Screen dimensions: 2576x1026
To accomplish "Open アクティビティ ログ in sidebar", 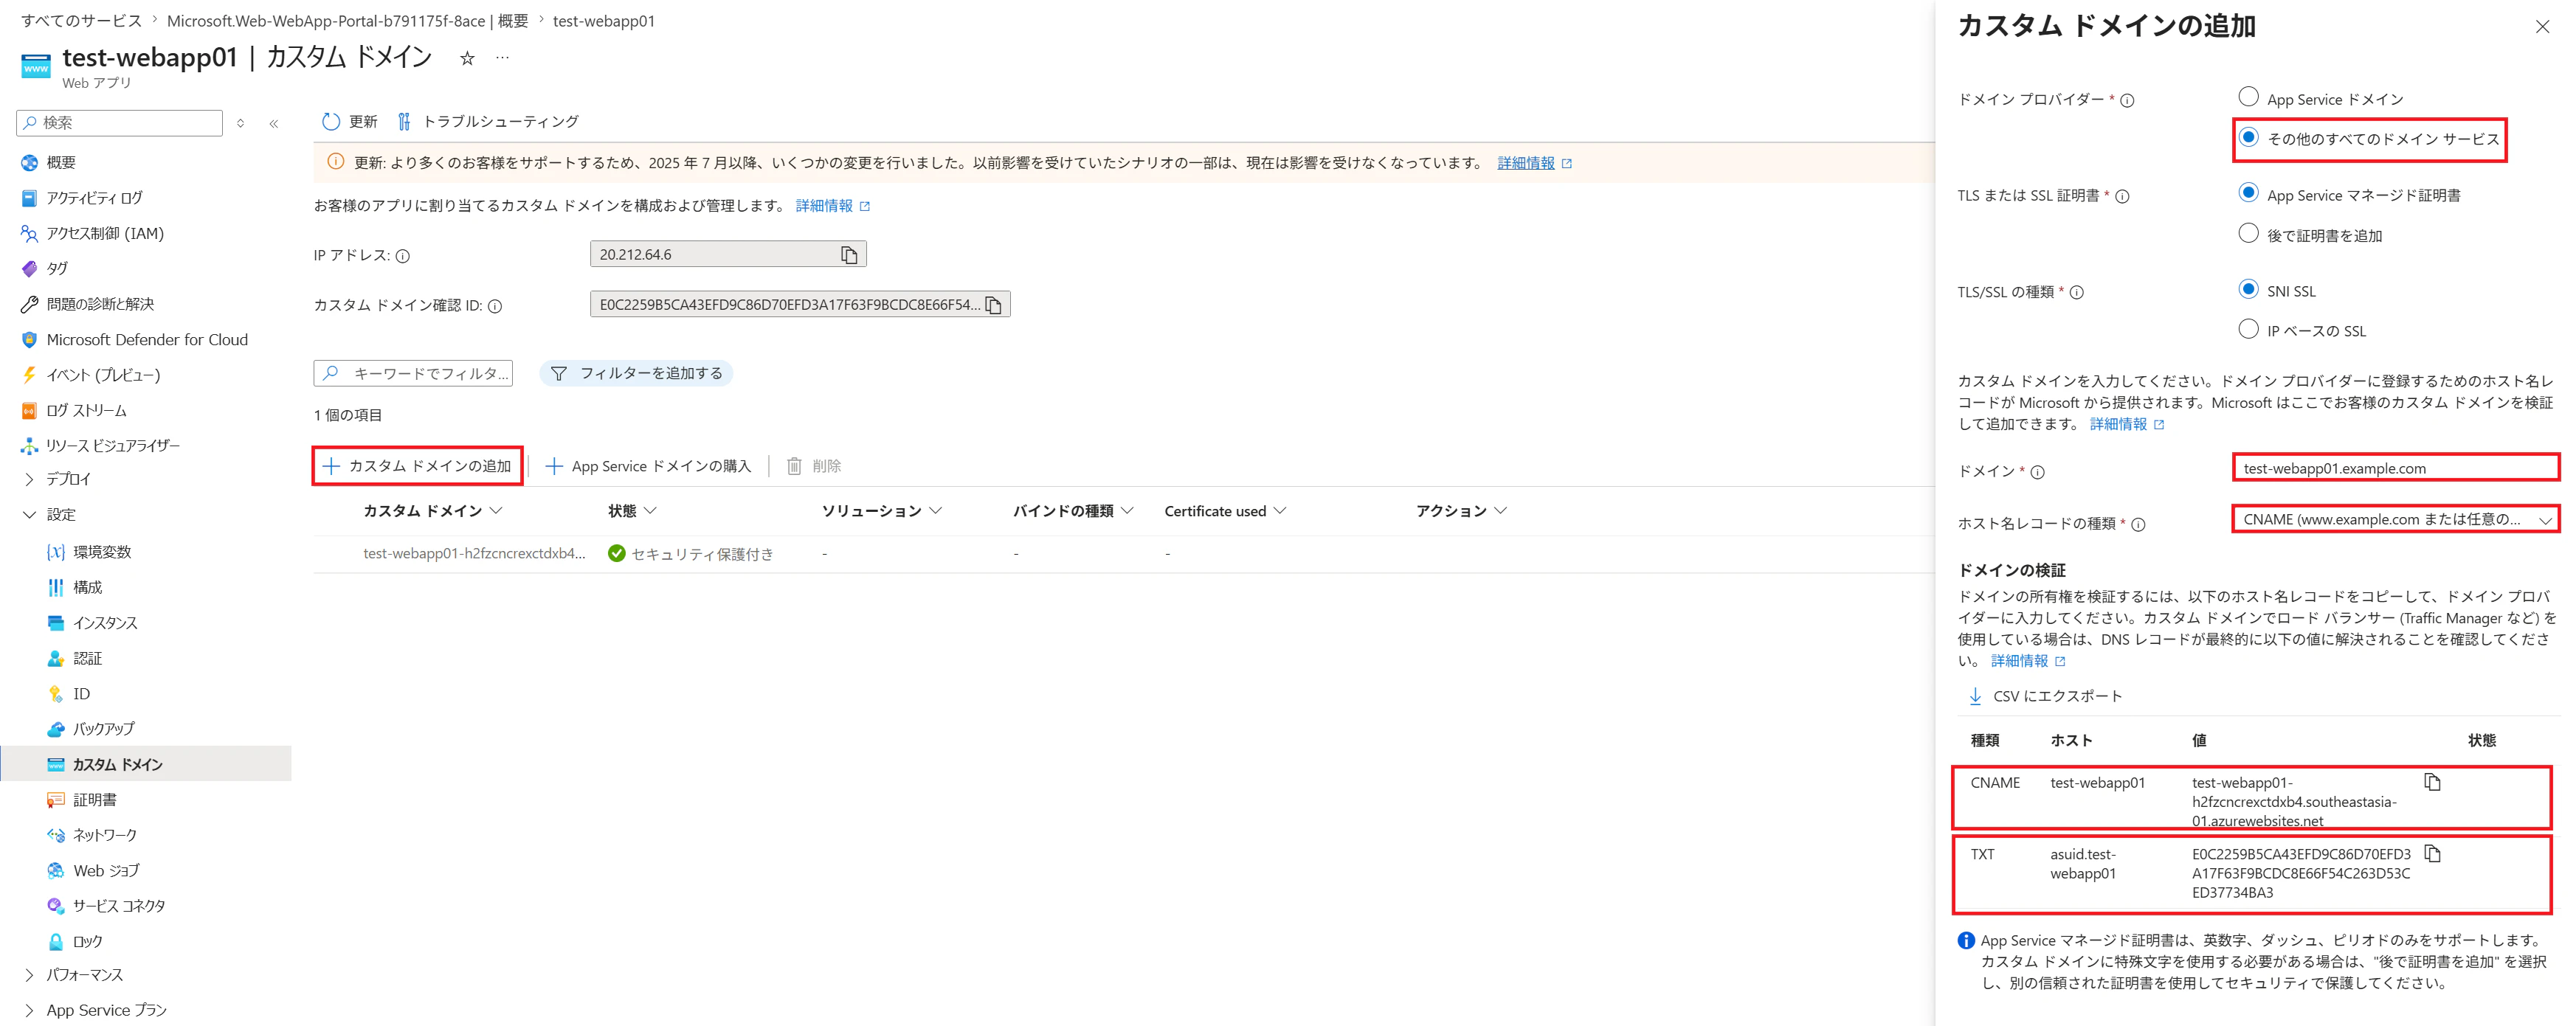I will 95,198.
